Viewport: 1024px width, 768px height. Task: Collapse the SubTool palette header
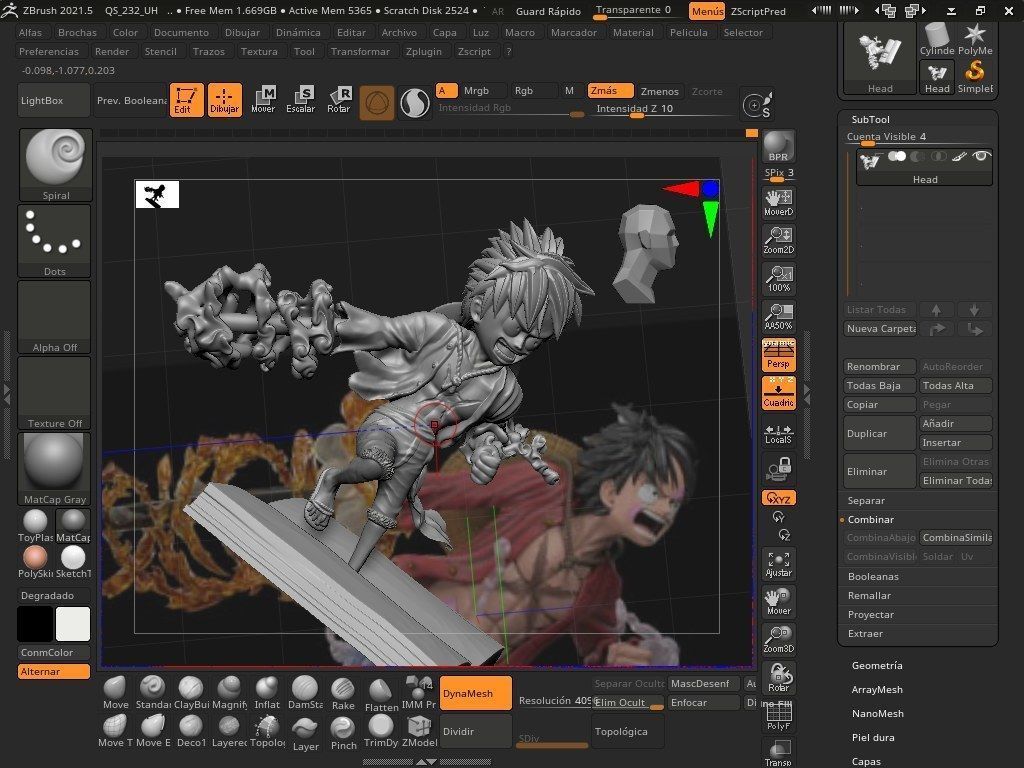tap(871, 120)
